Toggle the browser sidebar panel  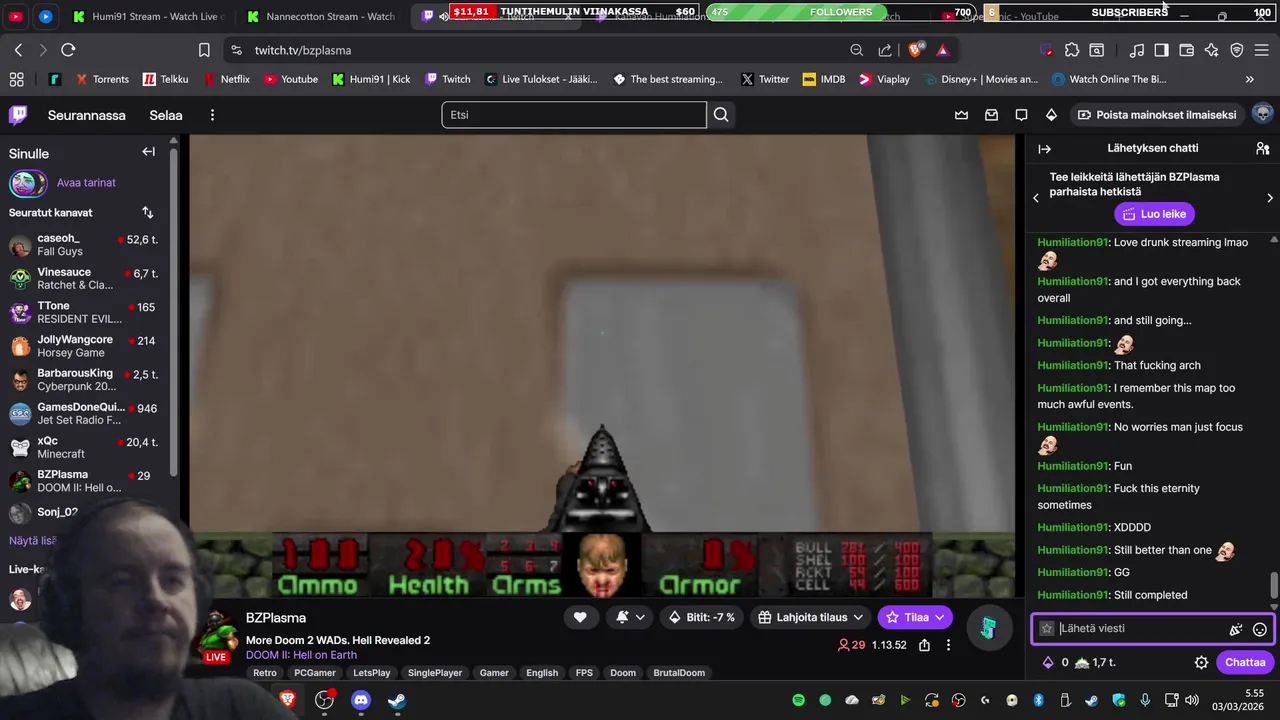(1161, 50)
